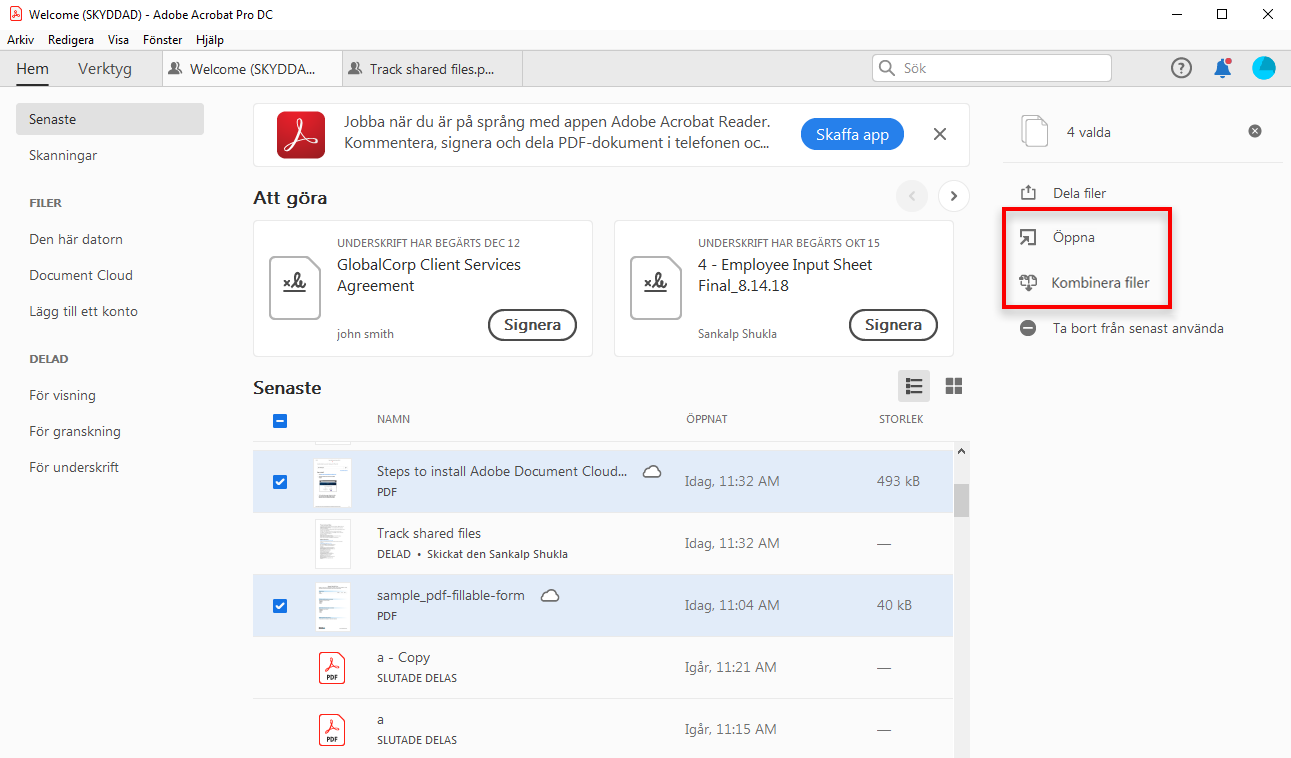Open Skanningar in the sidebar

tap(63, 155)
